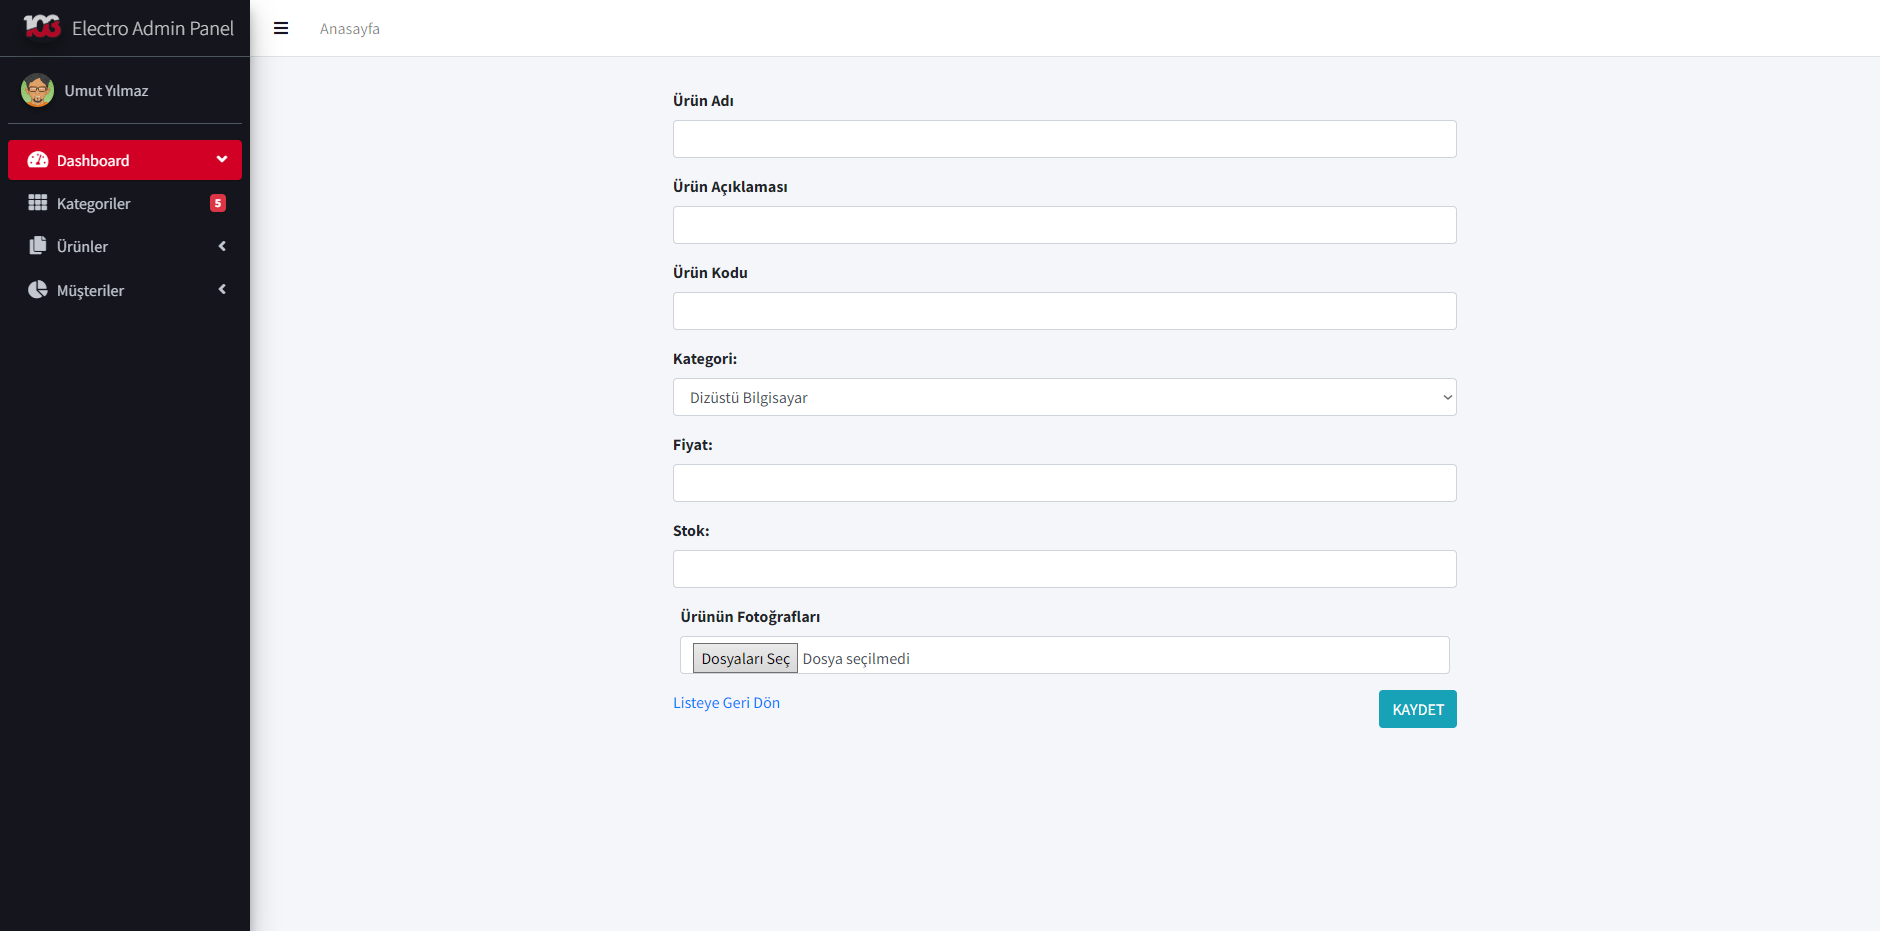Click the red badge showing 5
The image size is (1880, 931).
(218, 203)
